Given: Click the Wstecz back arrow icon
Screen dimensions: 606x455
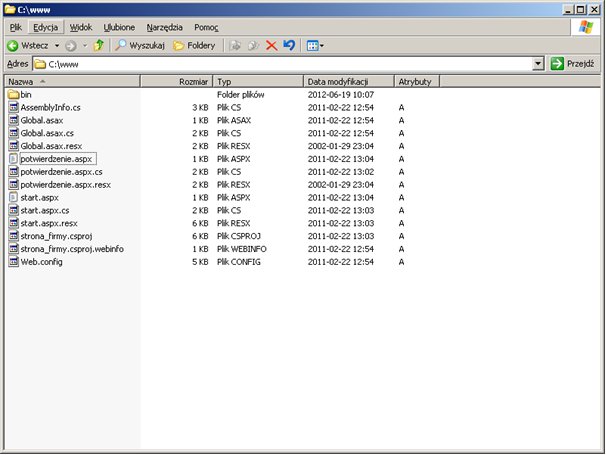Looking at the screenshot, I should click(x=12, y=46).
